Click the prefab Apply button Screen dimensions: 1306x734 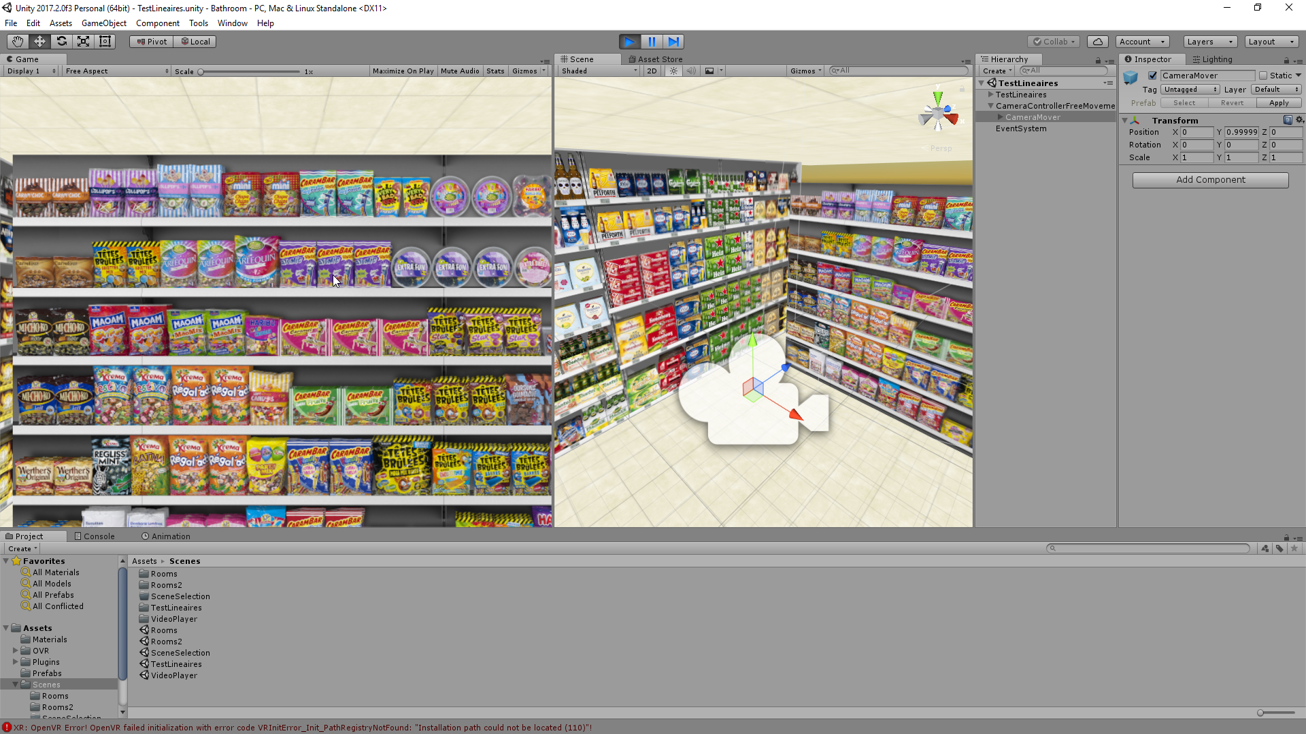tap(1278, 103)
